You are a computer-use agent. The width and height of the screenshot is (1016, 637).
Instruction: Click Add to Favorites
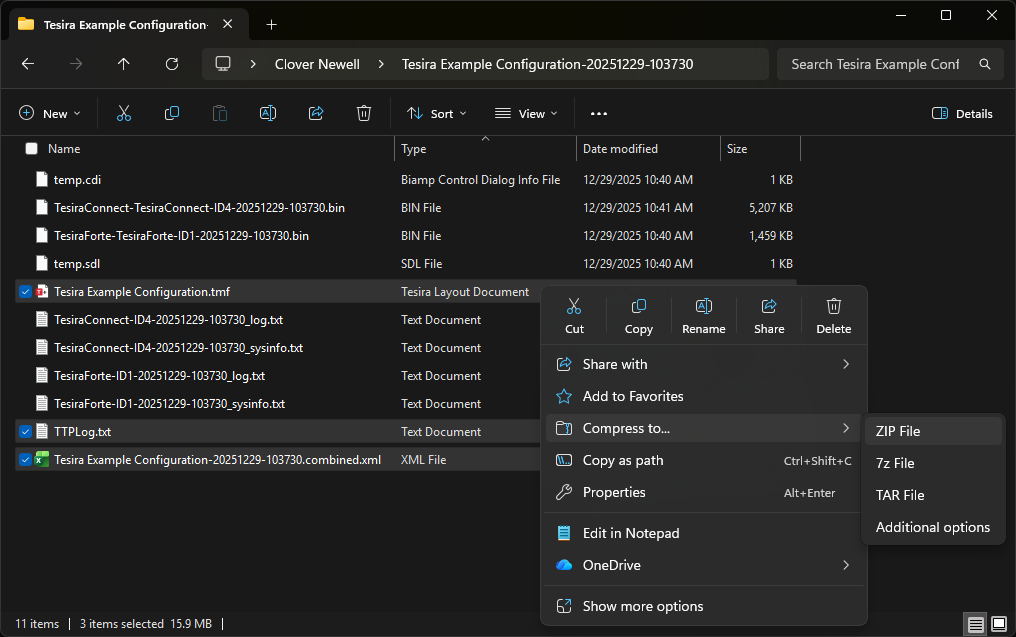click(632, 396)
